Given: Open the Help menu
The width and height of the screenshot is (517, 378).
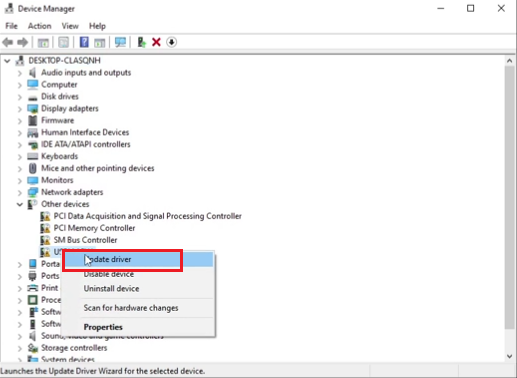Looking at the screenshot, I should point(97,26).
